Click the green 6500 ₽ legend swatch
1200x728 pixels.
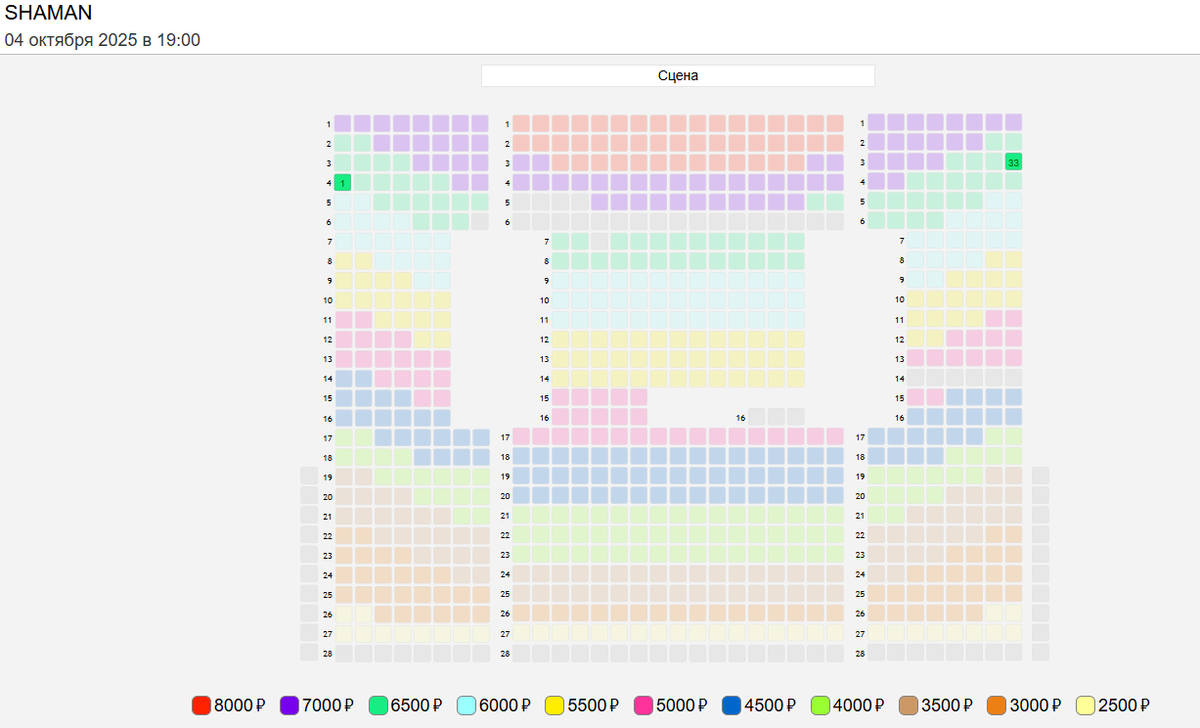click(378, 705)
